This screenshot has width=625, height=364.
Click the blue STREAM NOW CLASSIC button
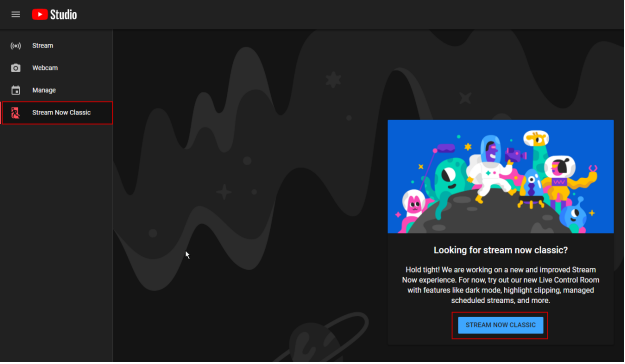point(500,325)
